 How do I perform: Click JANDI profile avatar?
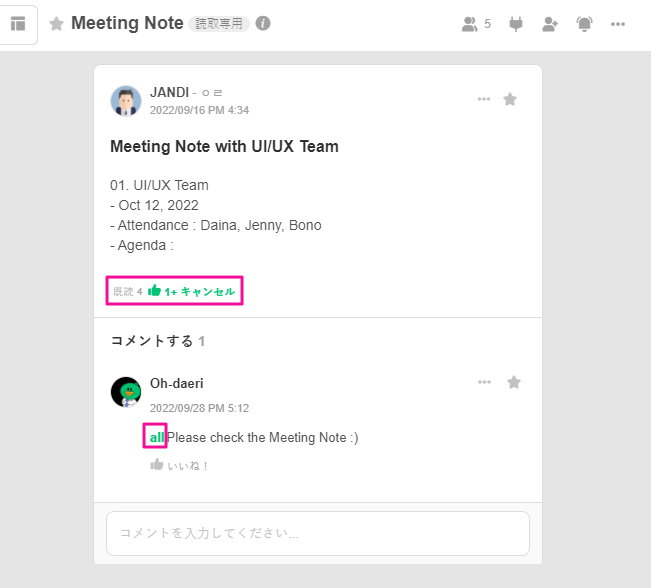click(126, 101)
